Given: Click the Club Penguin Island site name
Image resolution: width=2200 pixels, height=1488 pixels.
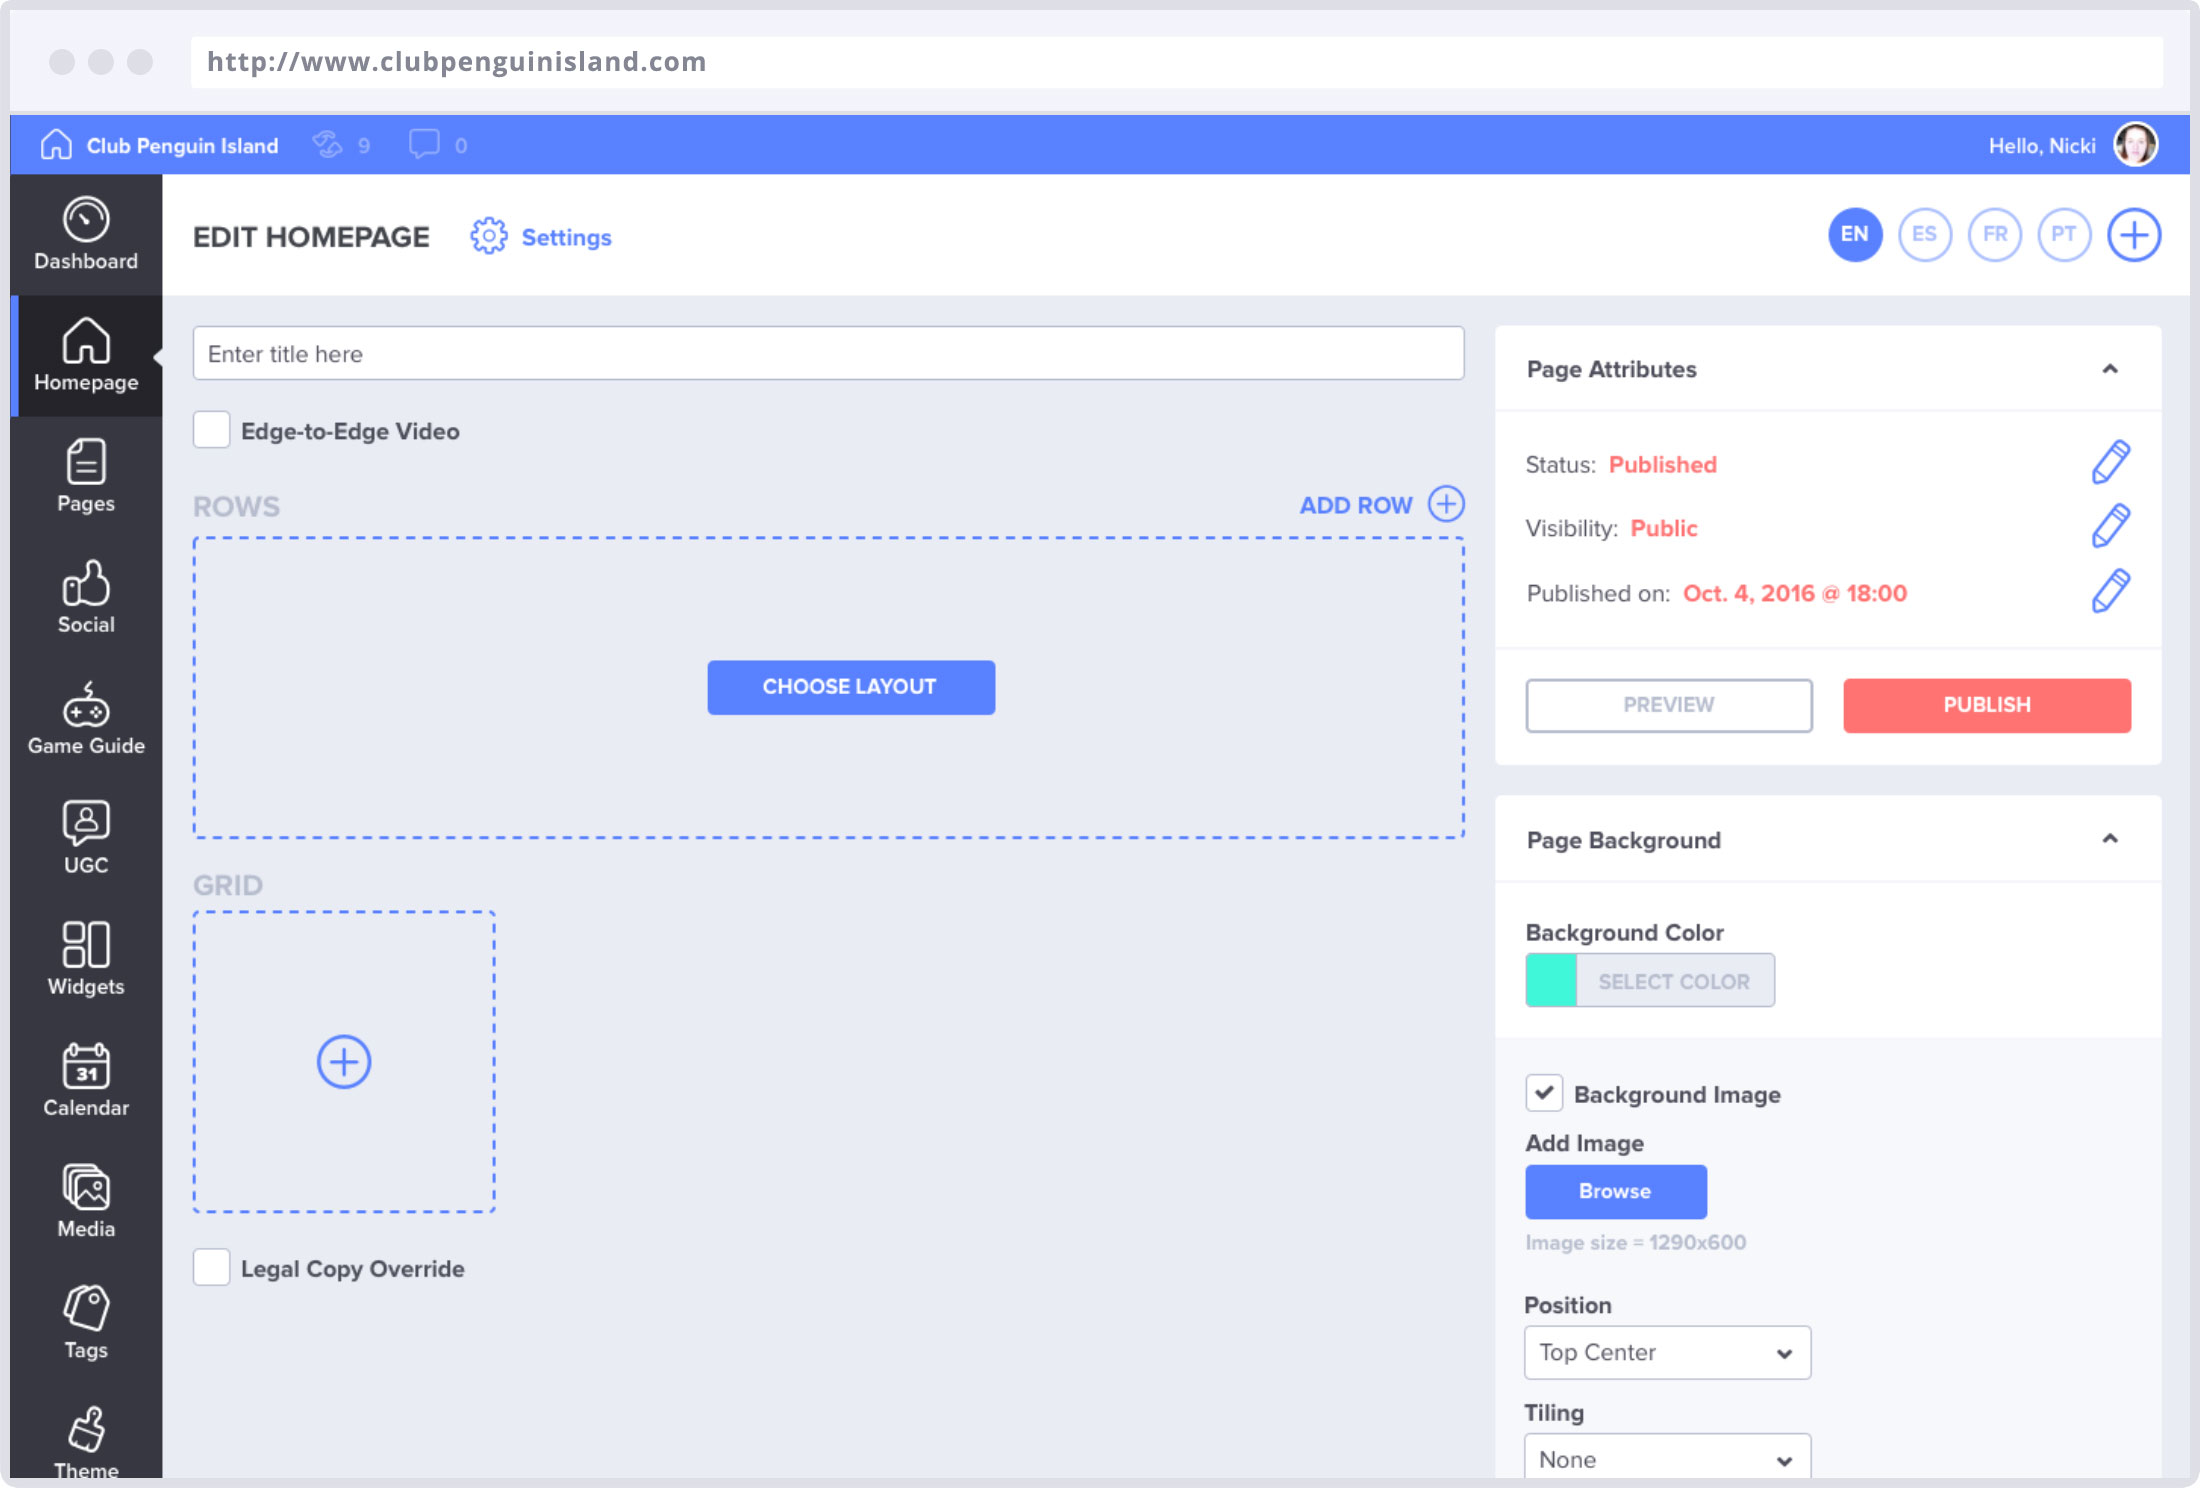Looking at the screenshot, I should 182,146.
